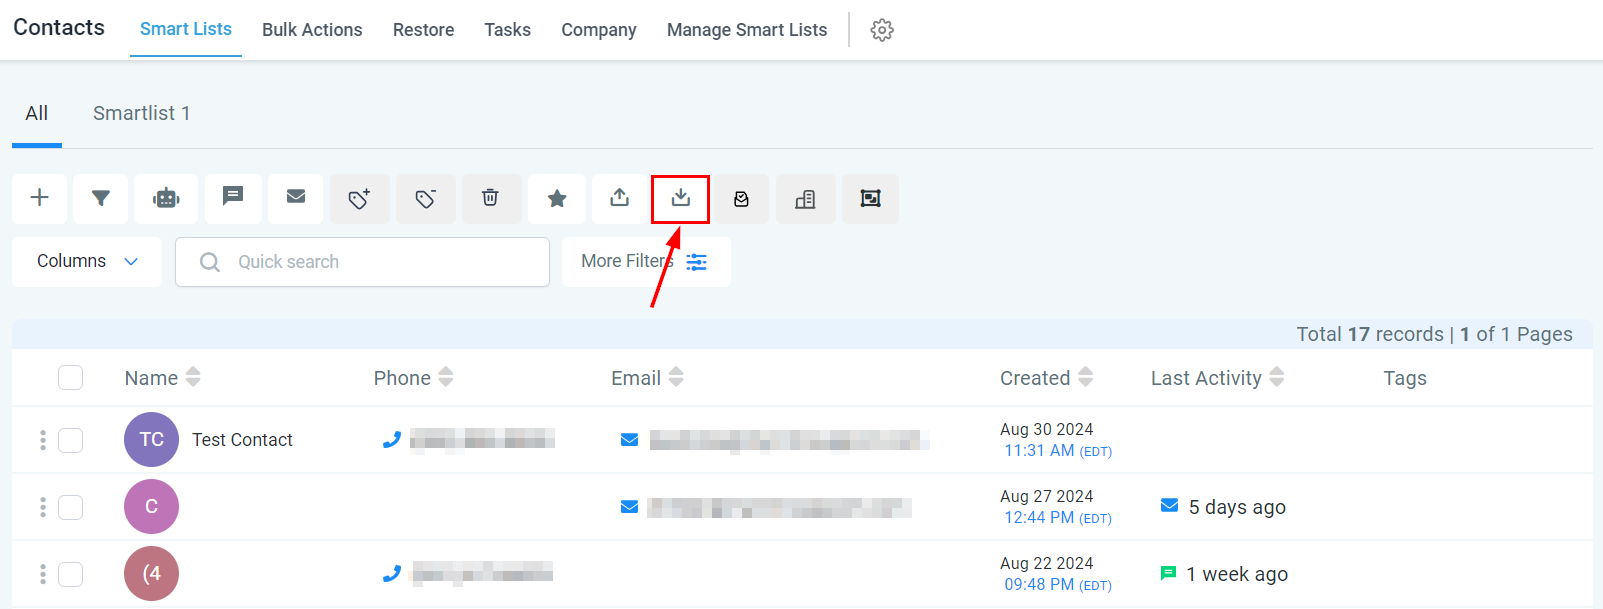1603x609 pixels.
Task: Click '1 week ago' activity text
Action: (1237, 574)
